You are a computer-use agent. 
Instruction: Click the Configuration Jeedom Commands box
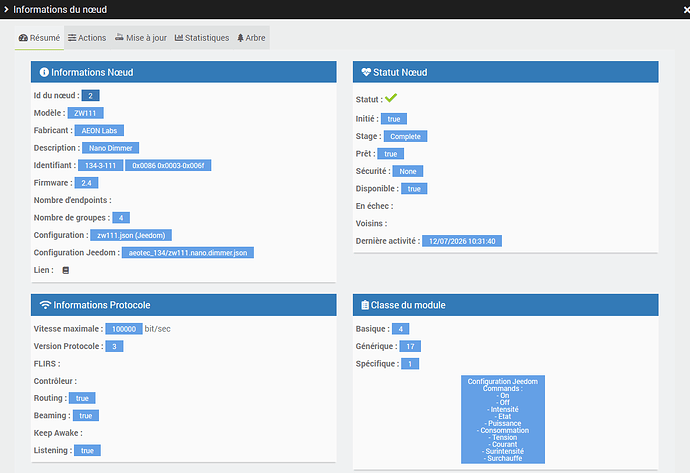[503, 419]
